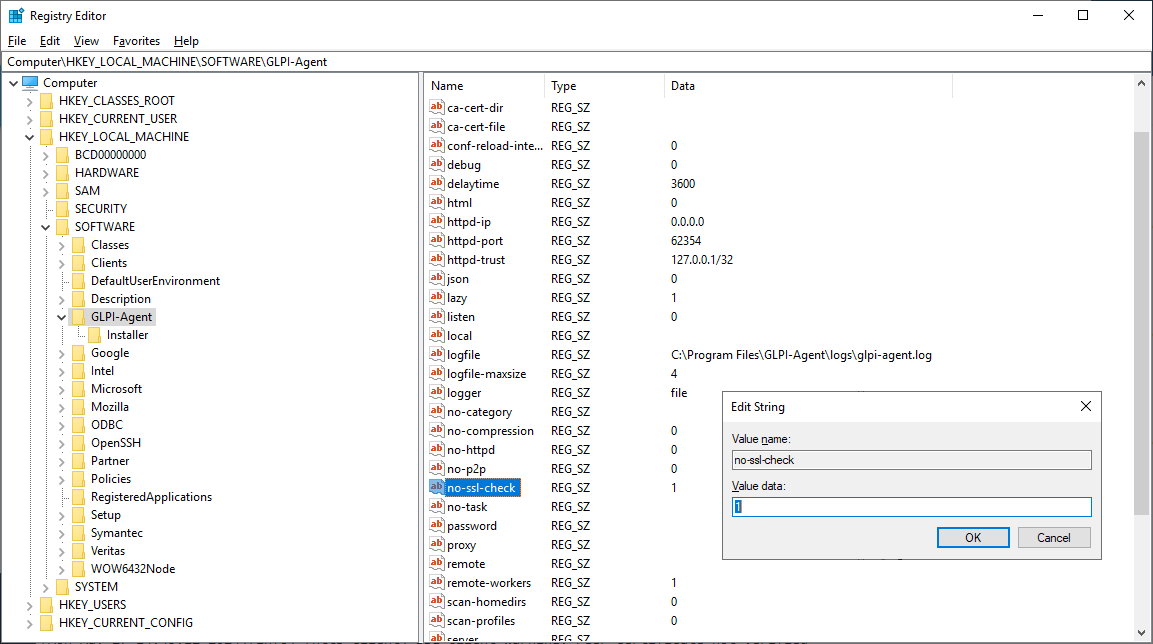Select the HKEY_CURRENT_CONFIG hive
Viewport: 1153px width, 644px height.
tap(126, 623)
